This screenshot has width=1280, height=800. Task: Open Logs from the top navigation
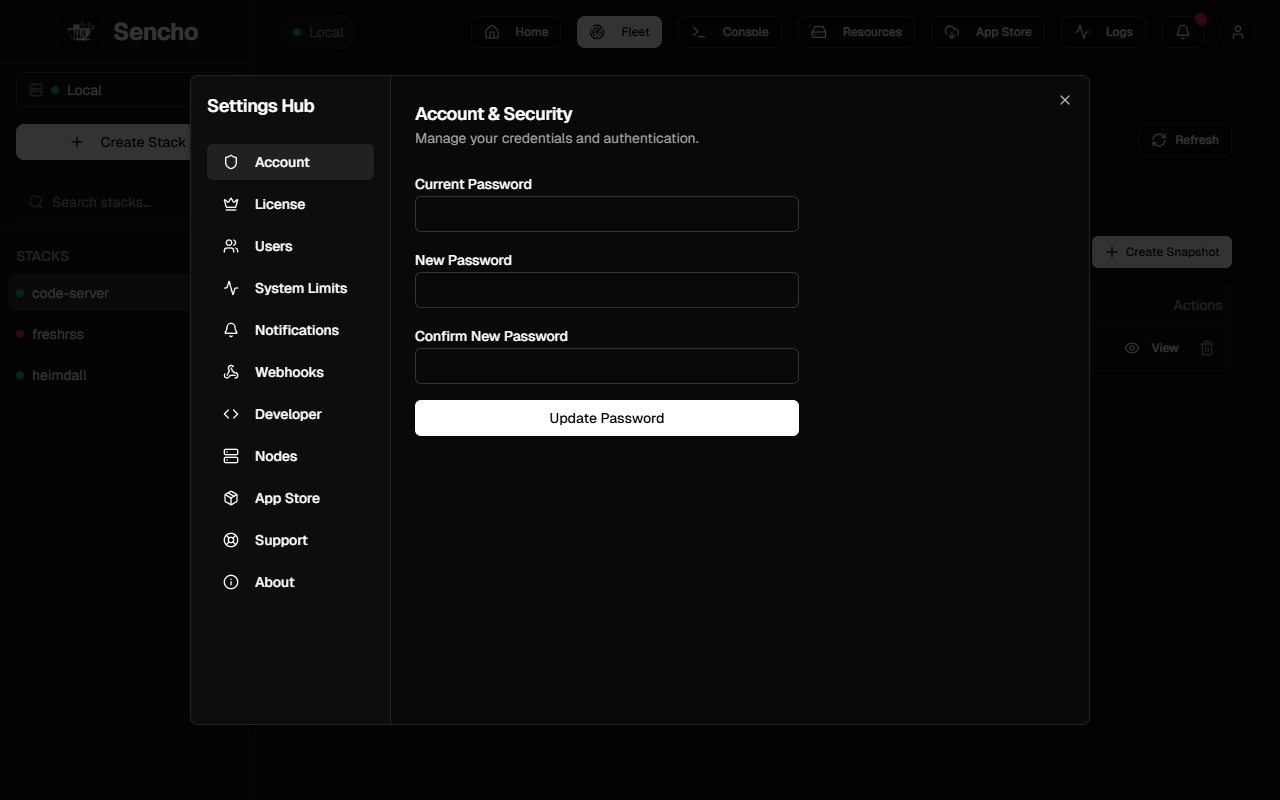(x=1104, y=32)
